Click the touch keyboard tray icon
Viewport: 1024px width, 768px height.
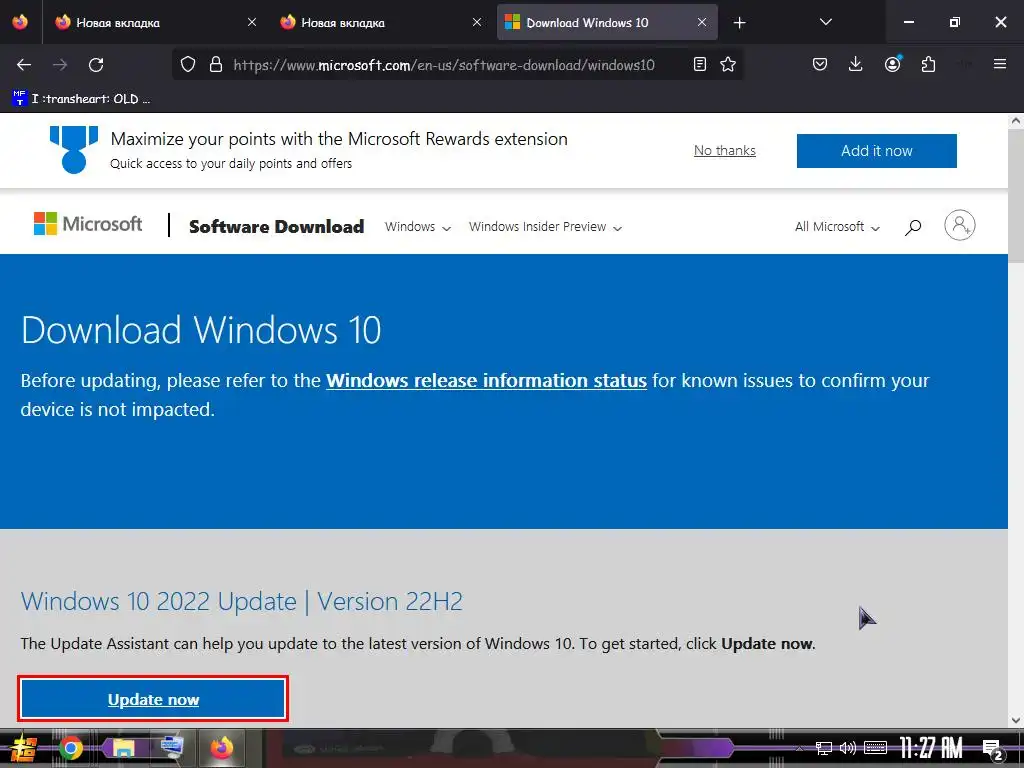coord(875,748)
